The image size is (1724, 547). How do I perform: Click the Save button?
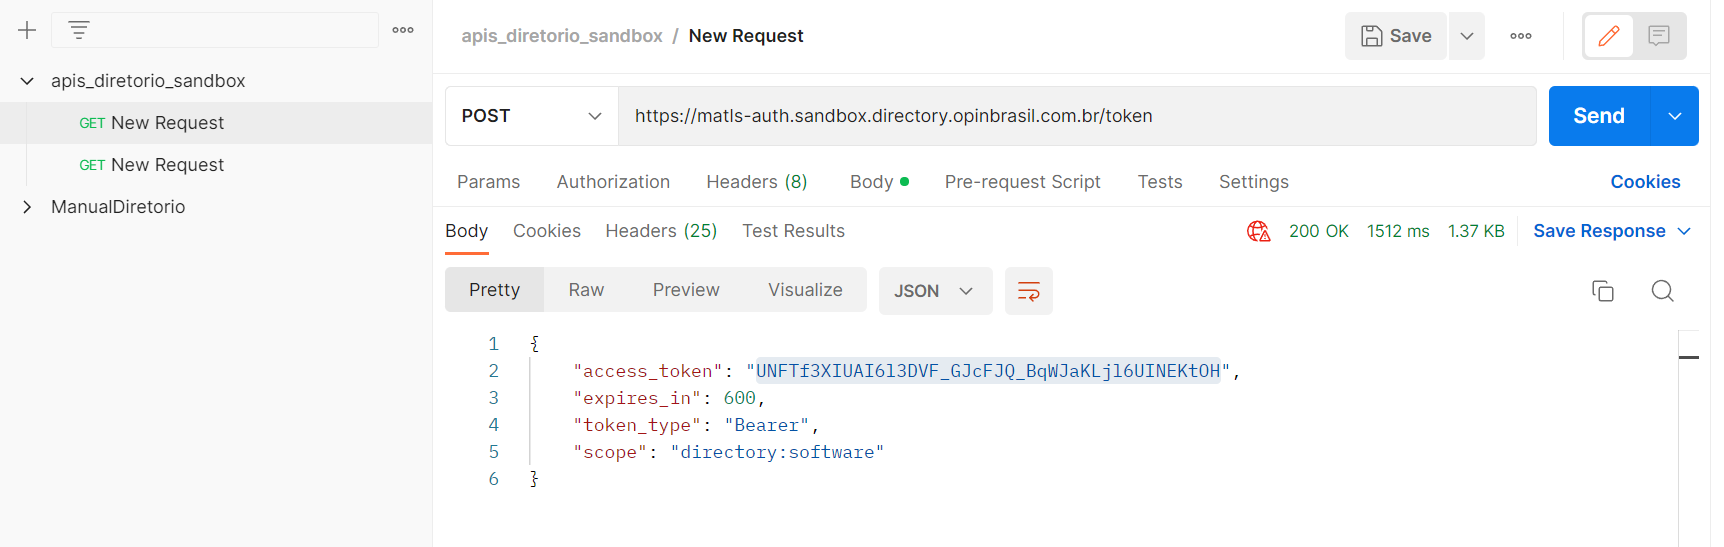coord(1395,36)
